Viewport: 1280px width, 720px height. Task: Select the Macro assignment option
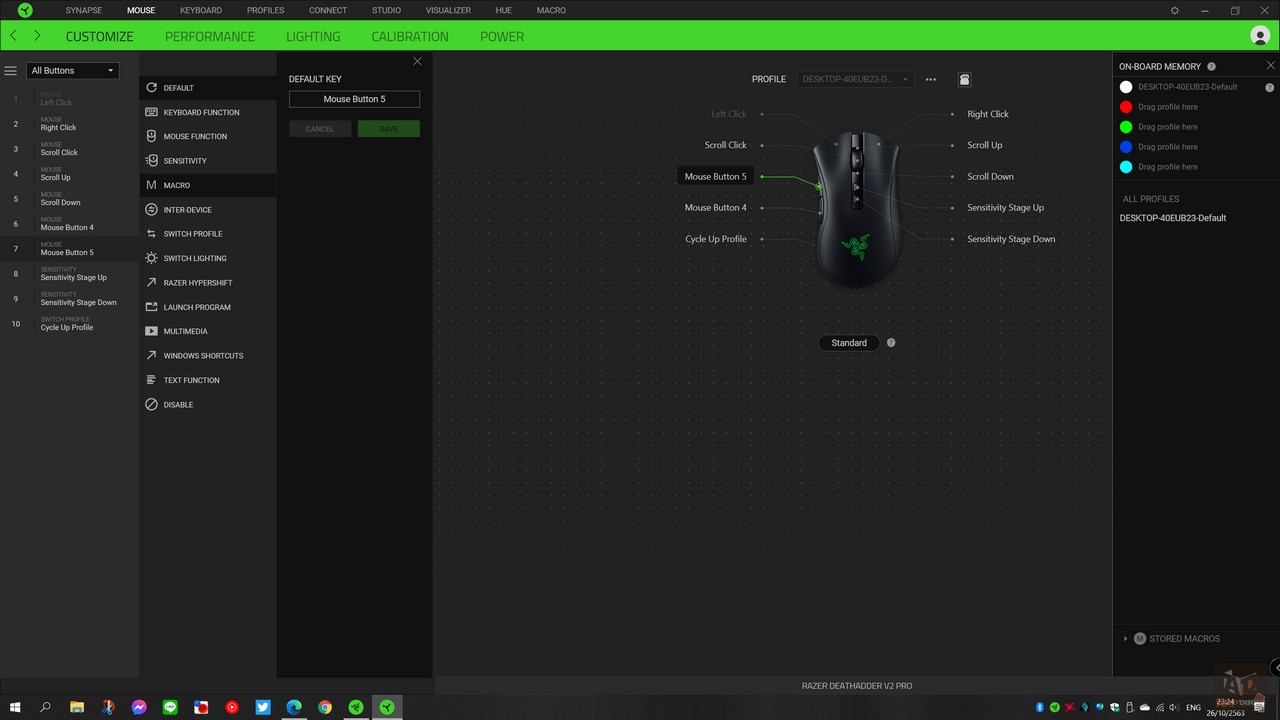208,185
